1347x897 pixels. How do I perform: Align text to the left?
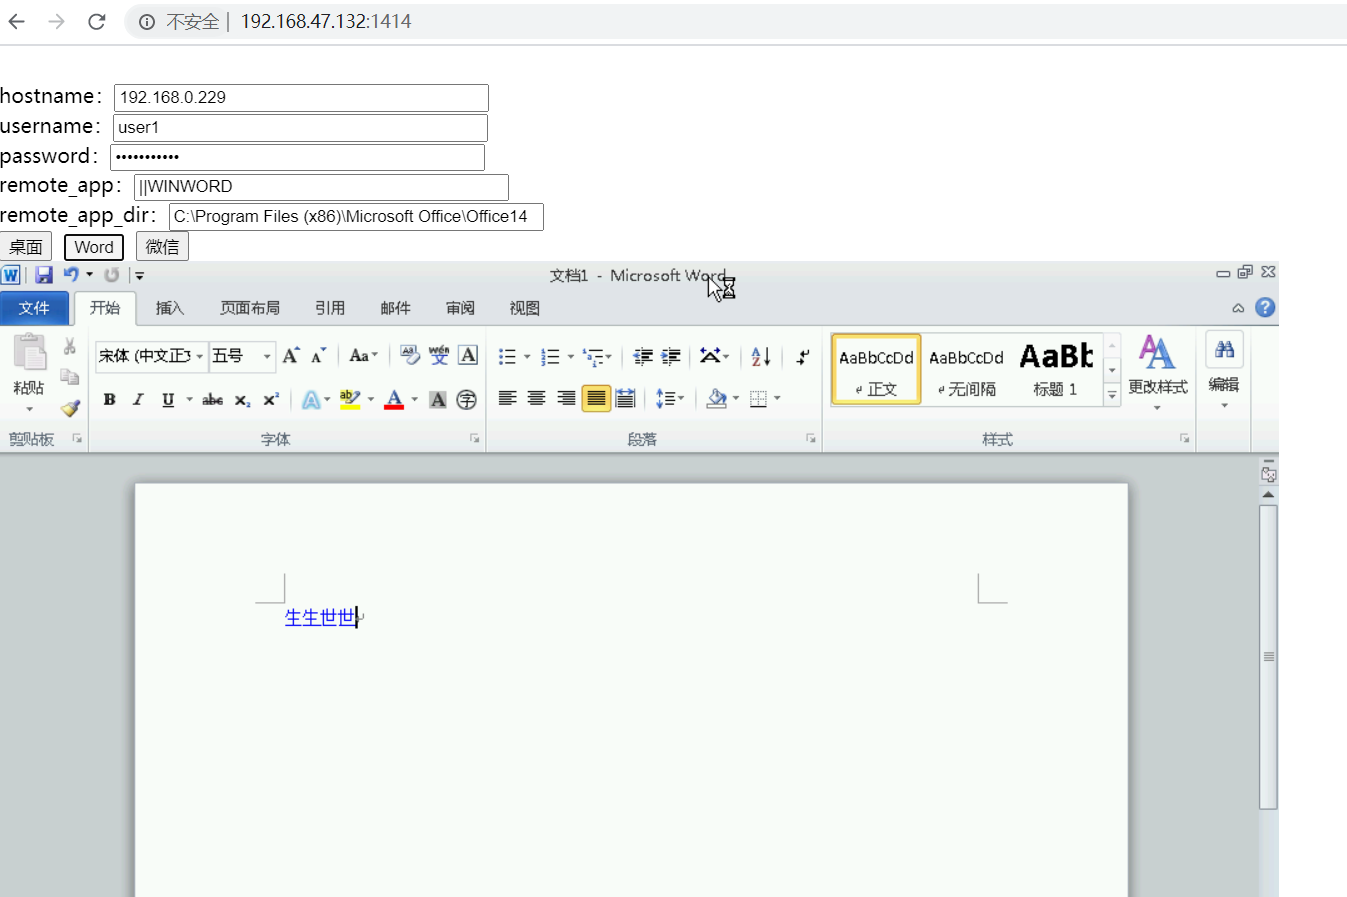[508, 399]
